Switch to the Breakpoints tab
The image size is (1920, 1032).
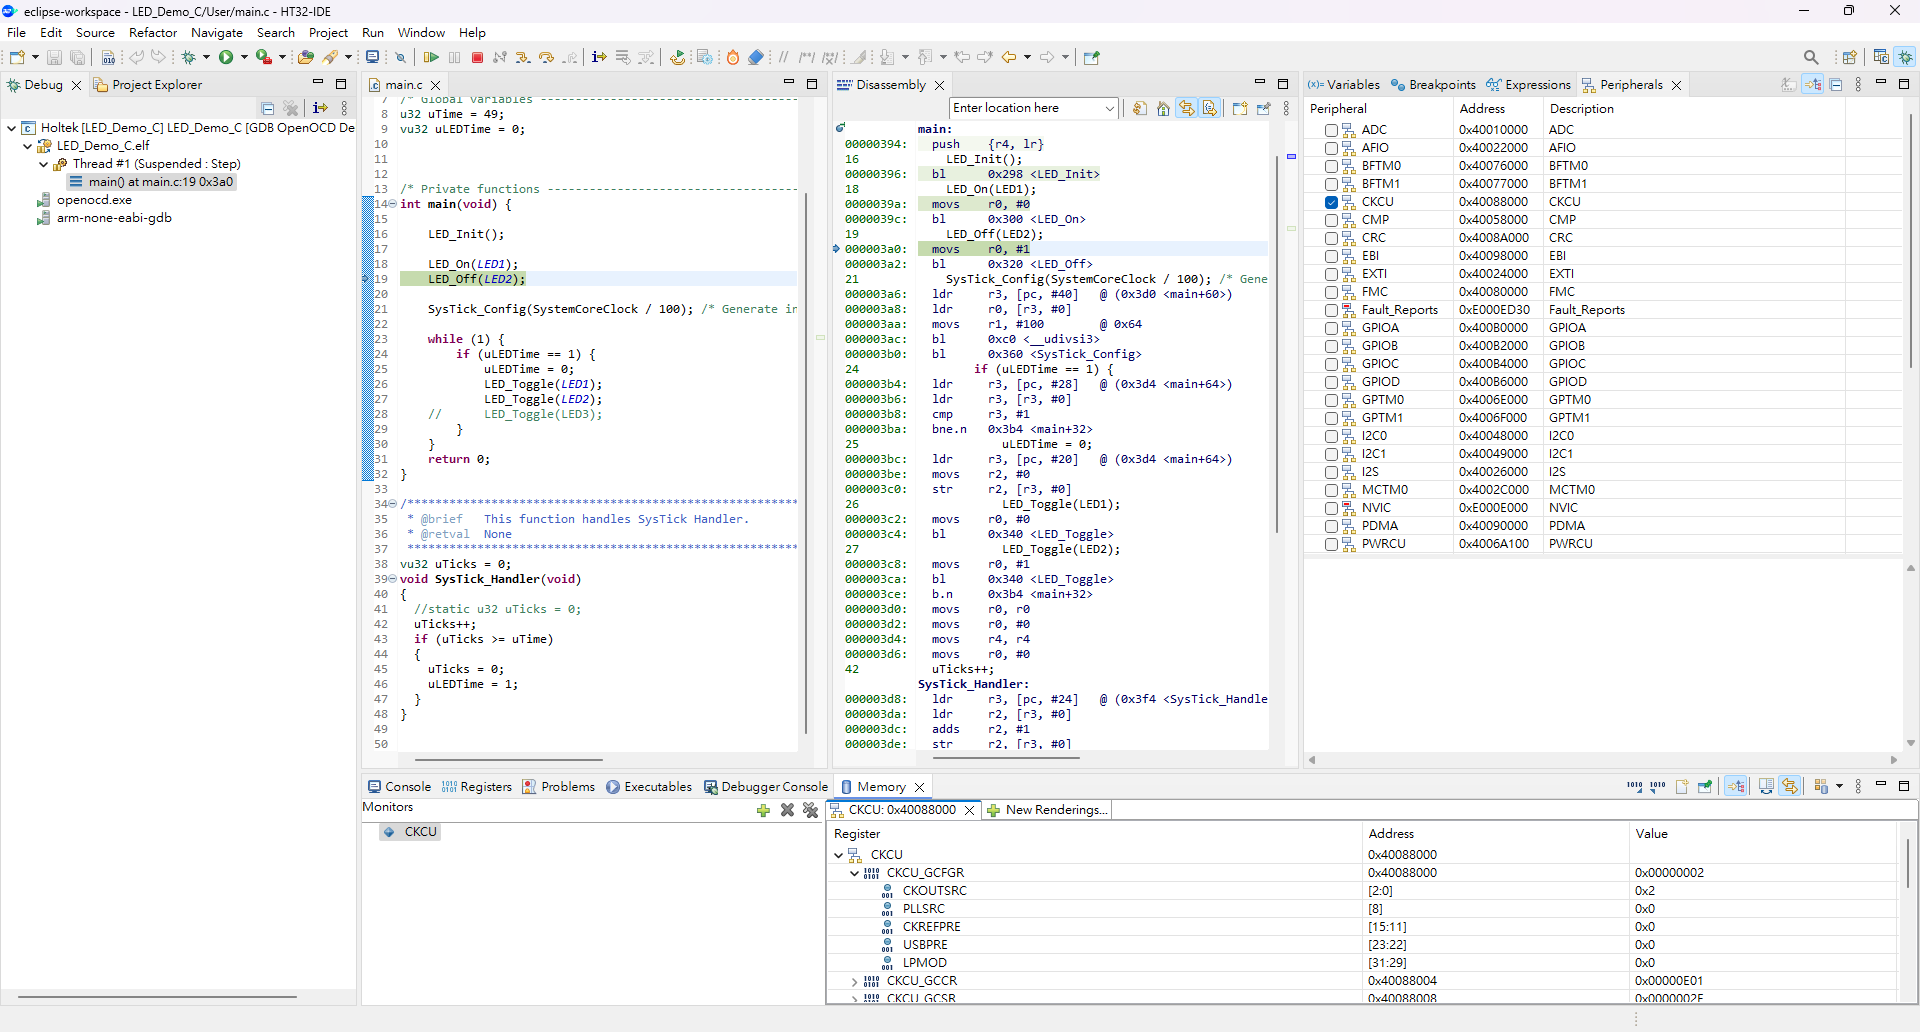pos(1433,85)
